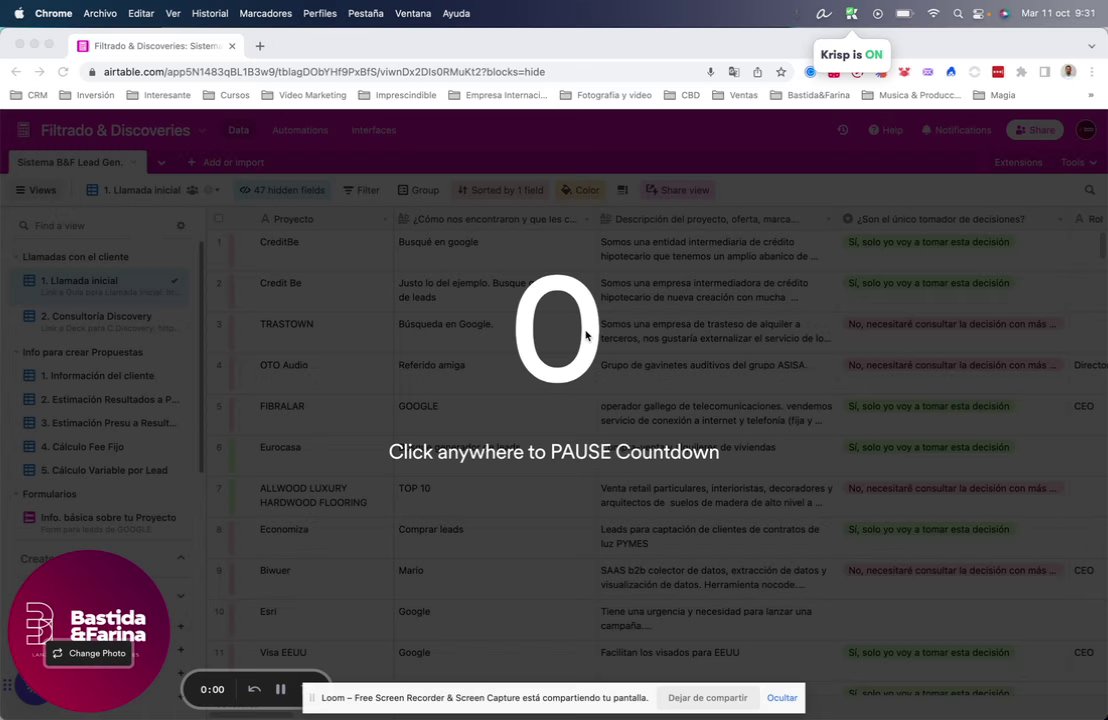The image size is (1108, 720).
Task: Click the translate page icon
Action: [x=734, y=71]
